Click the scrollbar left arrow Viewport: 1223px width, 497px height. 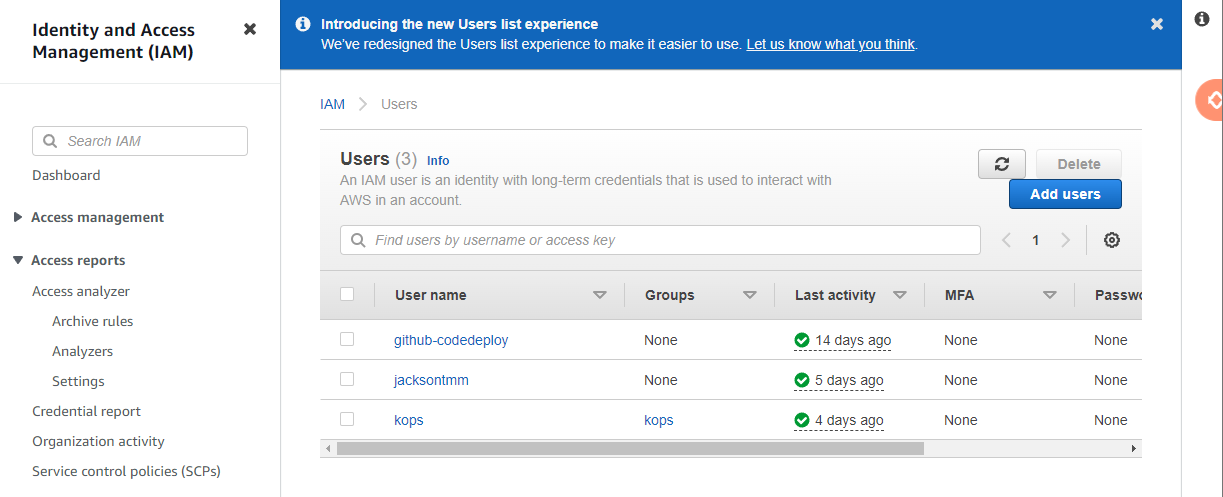[328, 449]
